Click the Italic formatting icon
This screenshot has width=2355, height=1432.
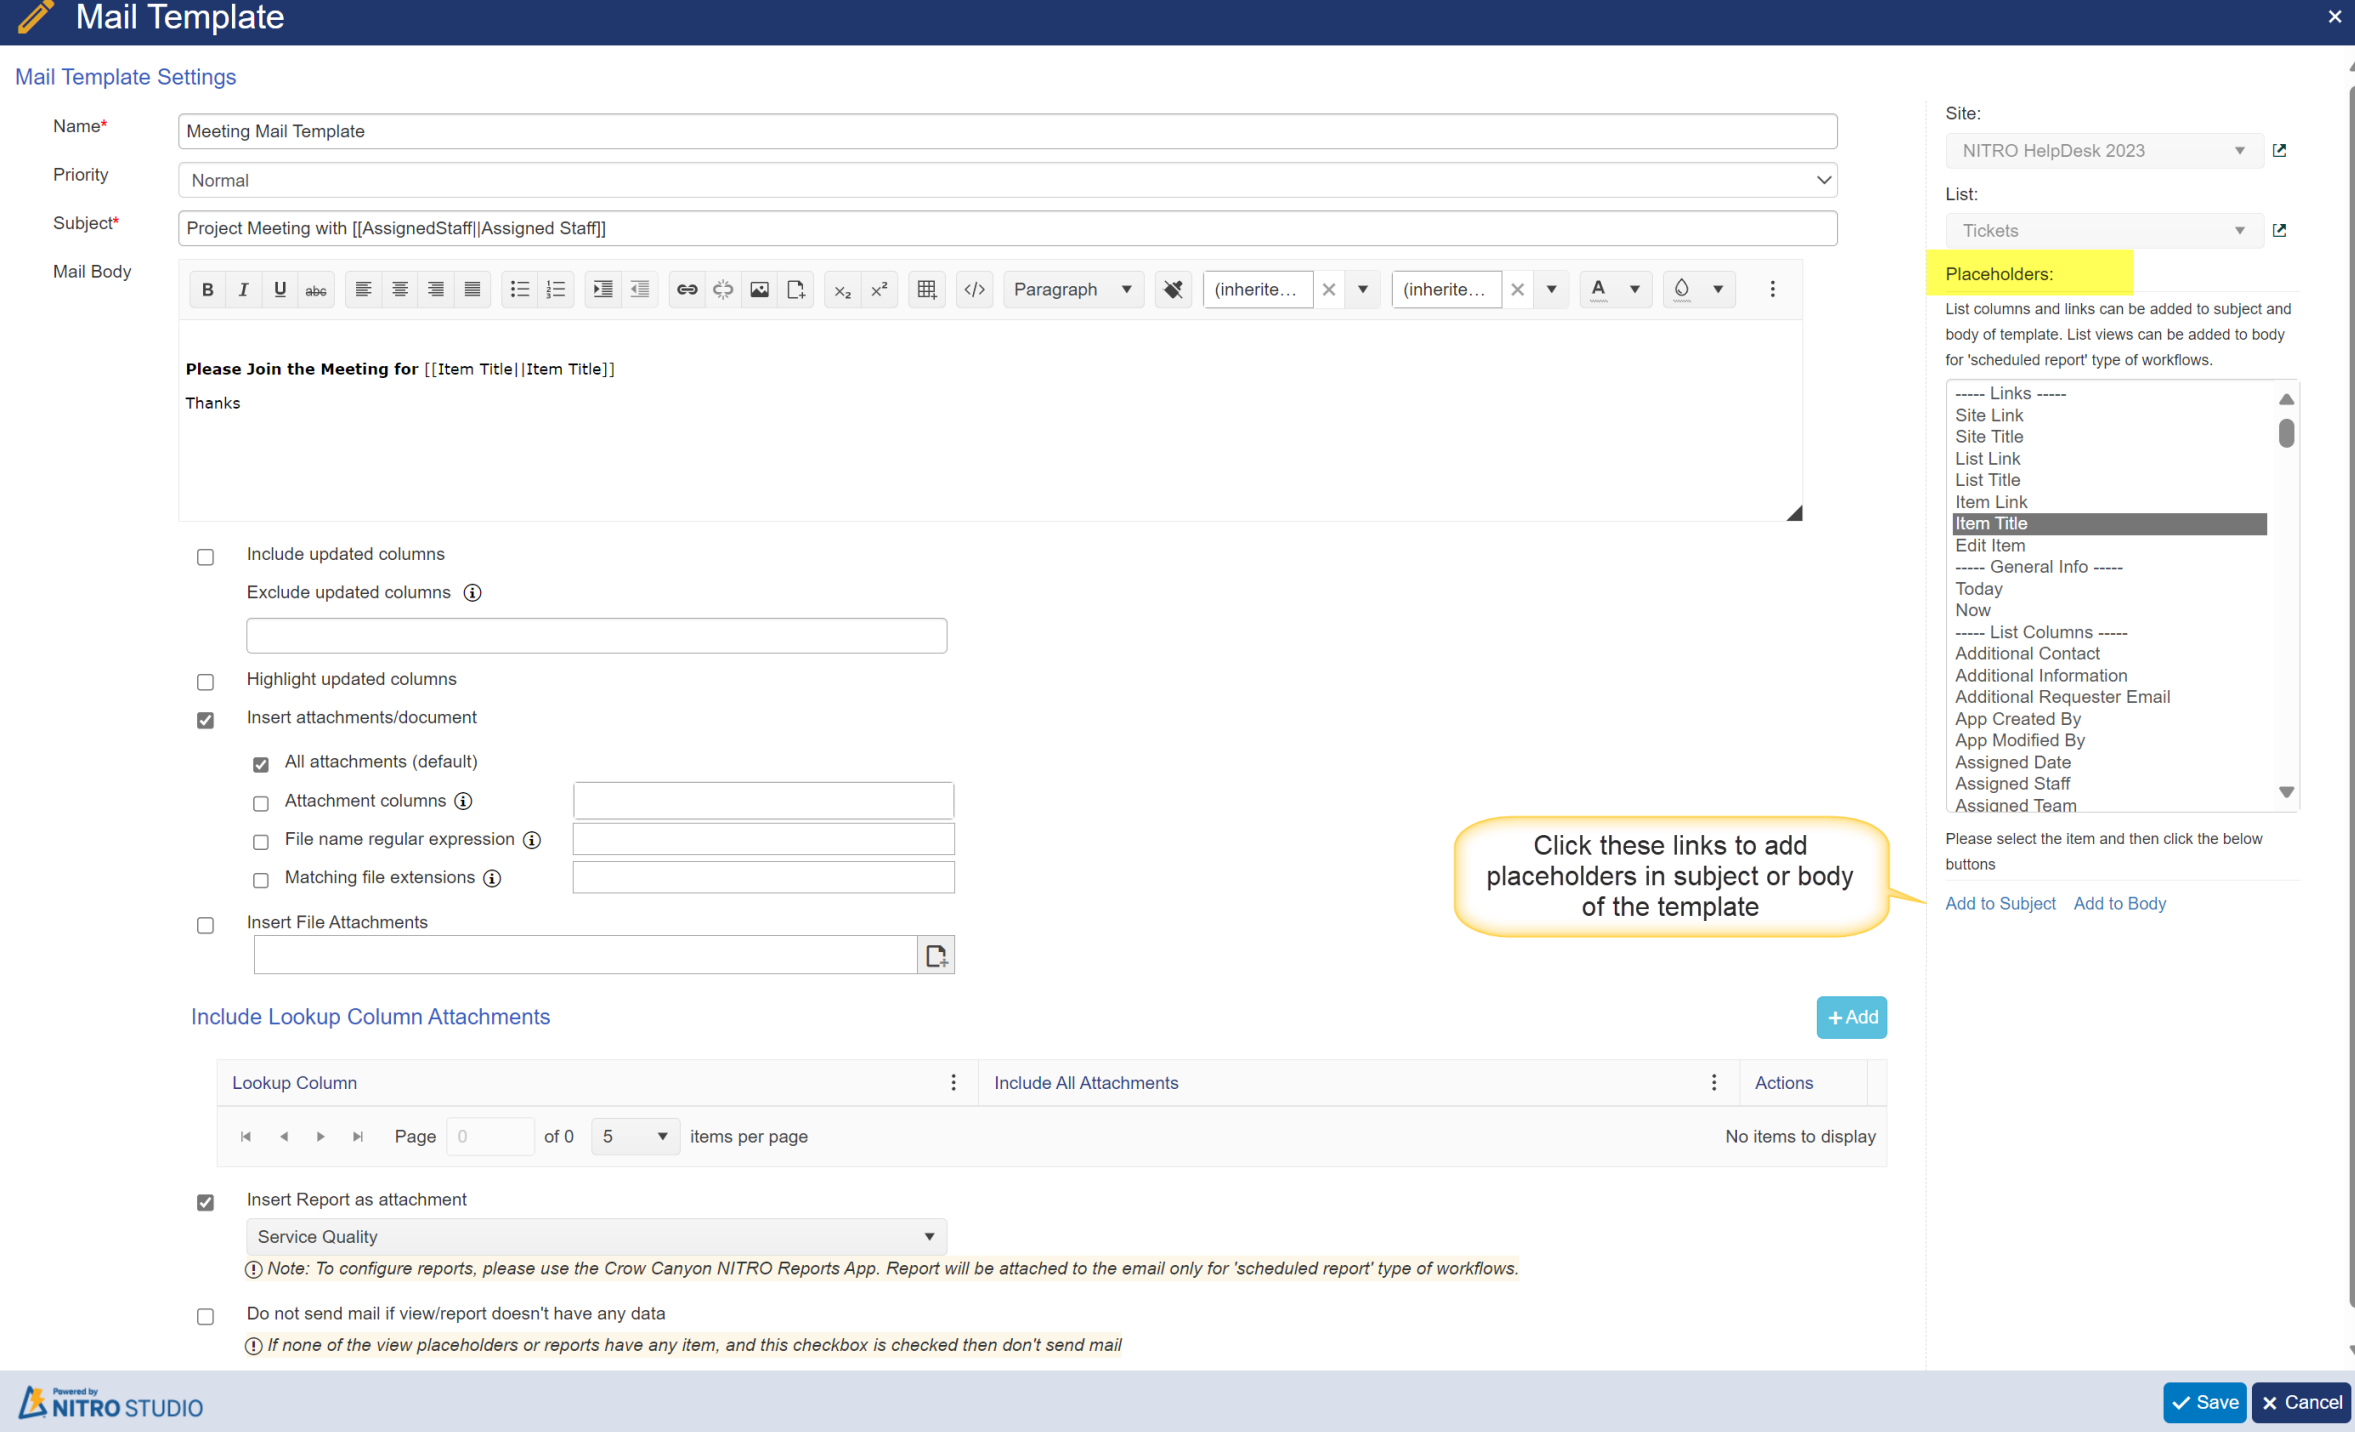[x=241, y=289]
